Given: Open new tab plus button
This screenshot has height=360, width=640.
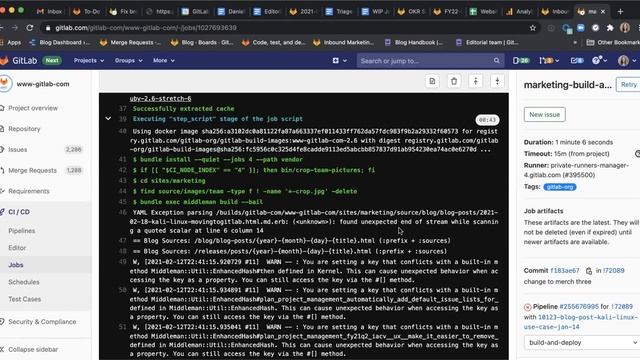Looking at the screenshot, I should pyautogui.click(x=620, y=11).
